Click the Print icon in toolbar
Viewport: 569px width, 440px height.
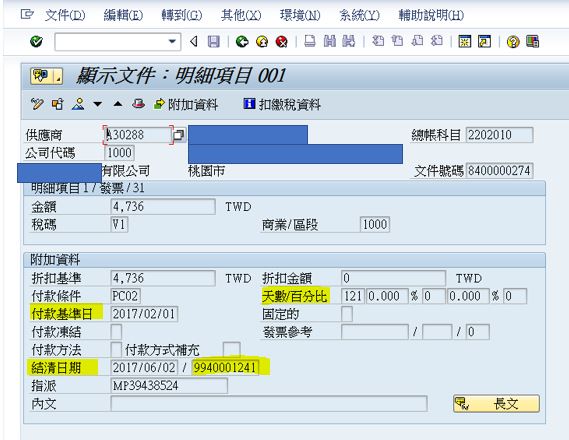pyautogui.click(x=310, y=41)
